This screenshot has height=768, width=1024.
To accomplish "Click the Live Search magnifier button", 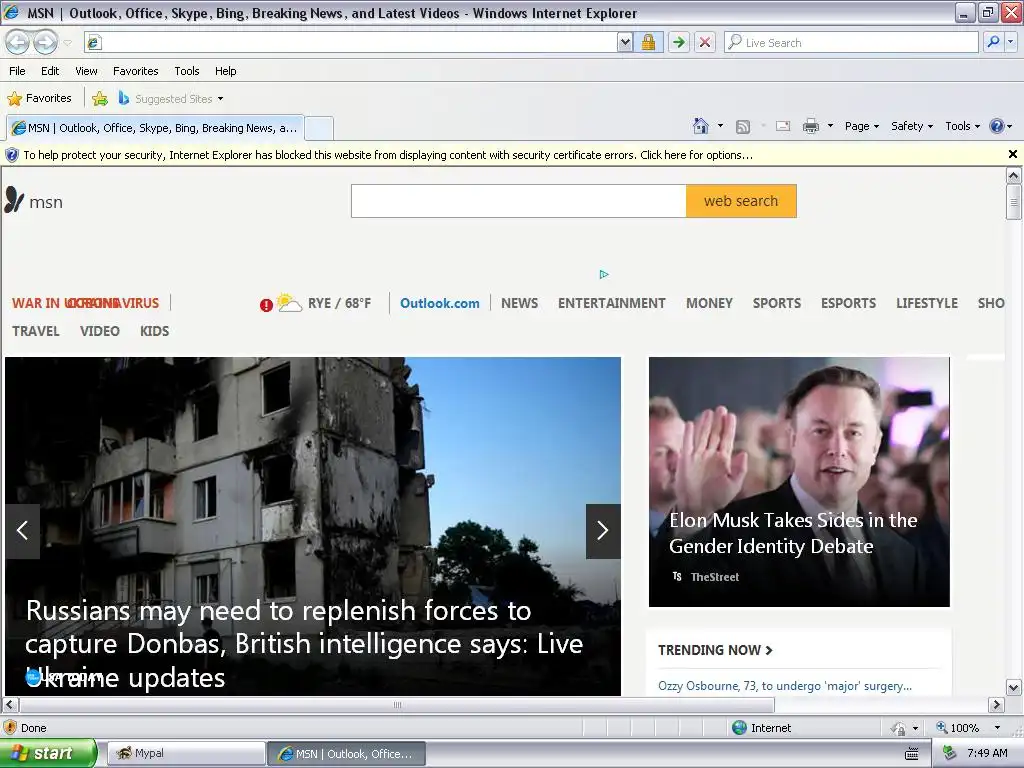I will [993, 42].
